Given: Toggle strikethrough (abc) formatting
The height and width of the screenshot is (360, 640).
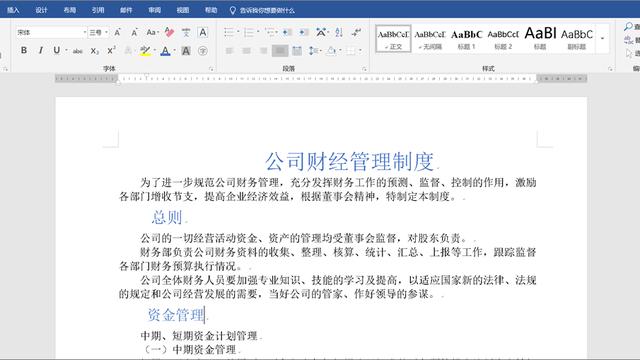Looking at the screenshot, I should click(x=78, y=51).
